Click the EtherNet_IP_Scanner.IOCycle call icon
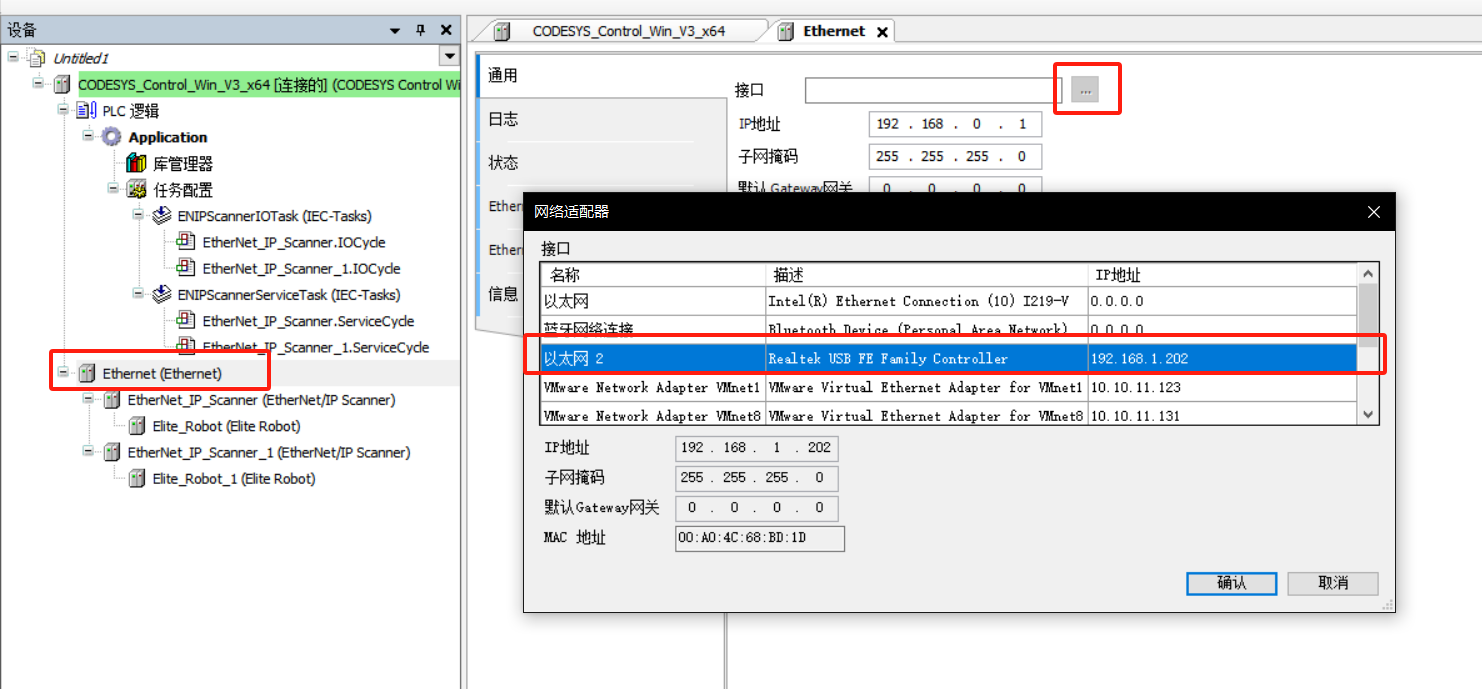 [186, 242]
